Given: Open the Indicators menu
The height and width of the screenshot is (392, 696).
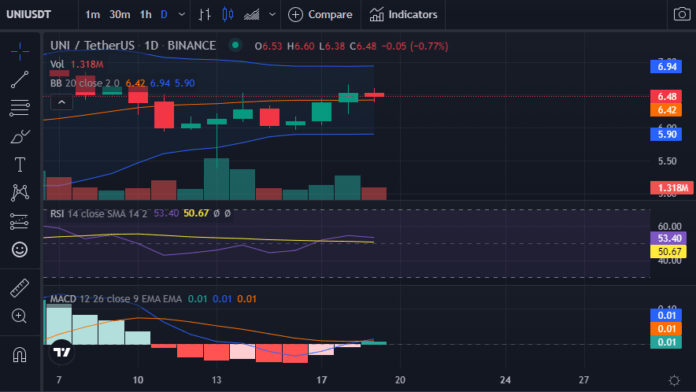Looking at the screenshot, I should (403, 15).
